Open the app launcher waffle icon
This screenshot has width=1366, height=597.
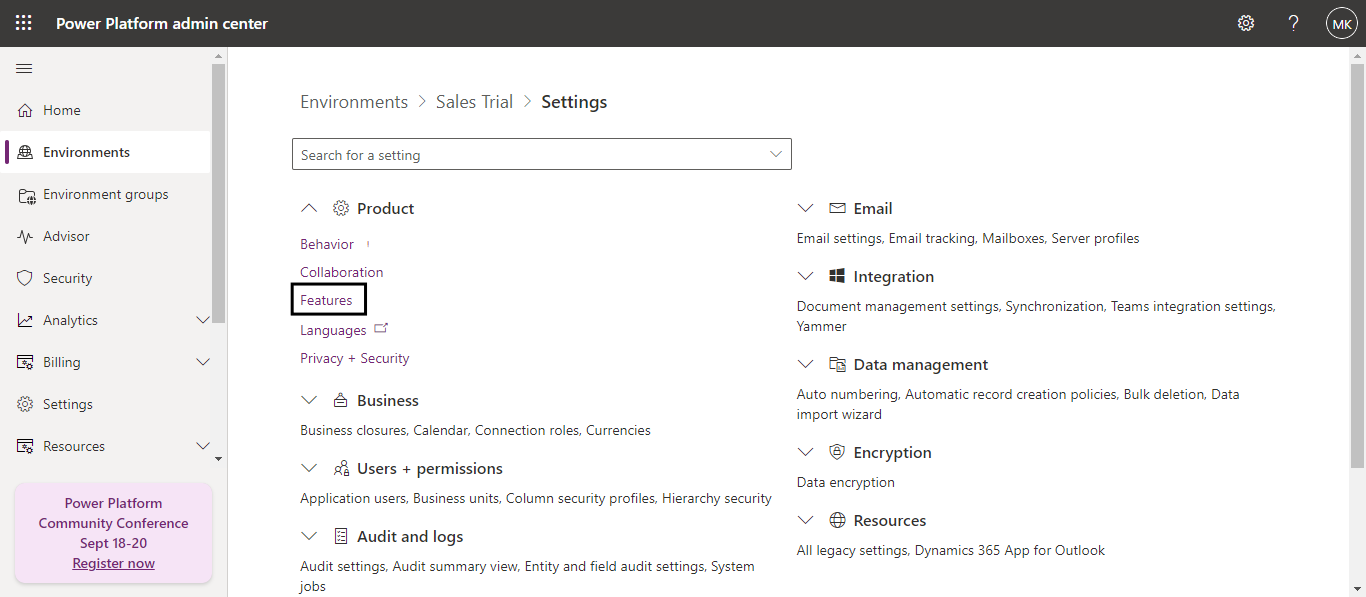pos(23,23)
